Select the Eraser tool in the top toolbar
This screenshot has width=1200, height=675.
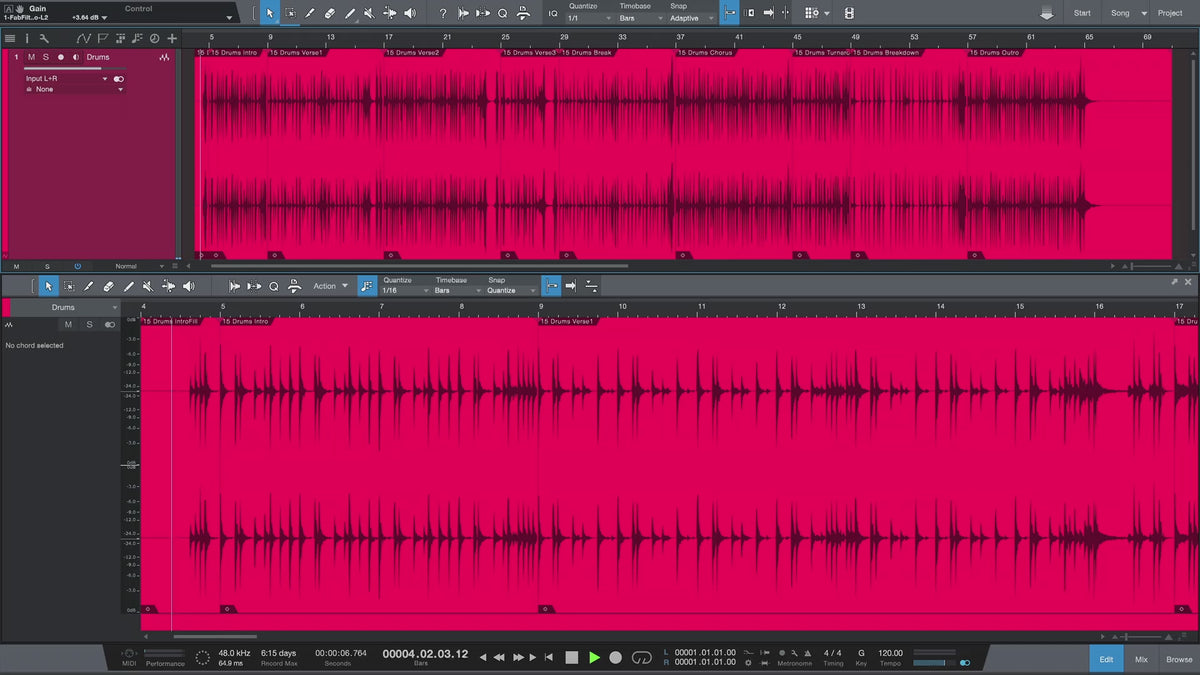click(330, 13)
